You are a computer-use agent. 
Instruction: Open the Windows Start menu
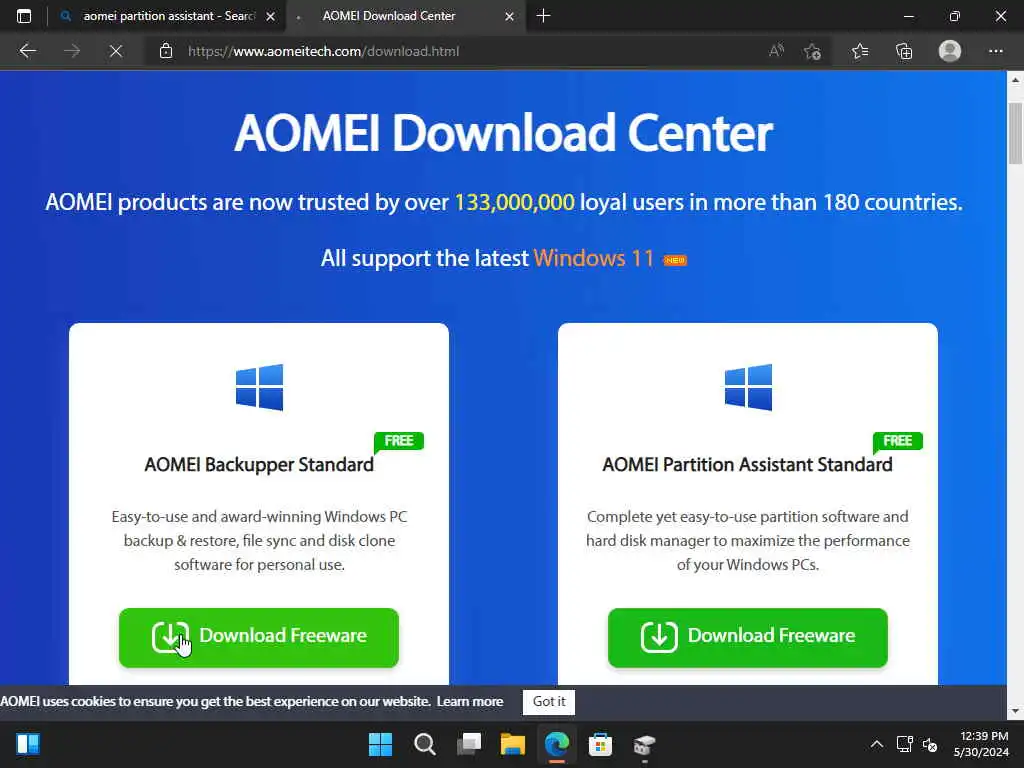coord(380,744)
